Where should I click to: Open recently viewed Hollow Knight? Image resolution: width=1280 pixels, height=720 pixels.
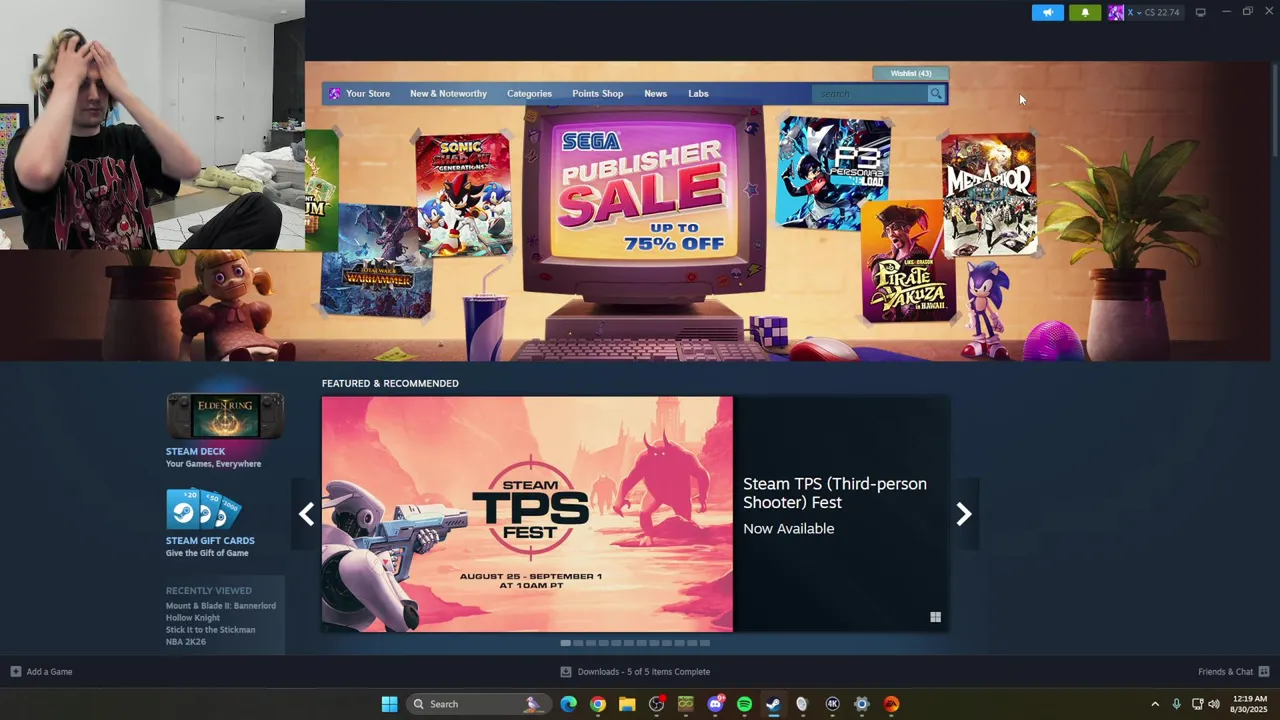pyautogui.click(x=193, y=618)
